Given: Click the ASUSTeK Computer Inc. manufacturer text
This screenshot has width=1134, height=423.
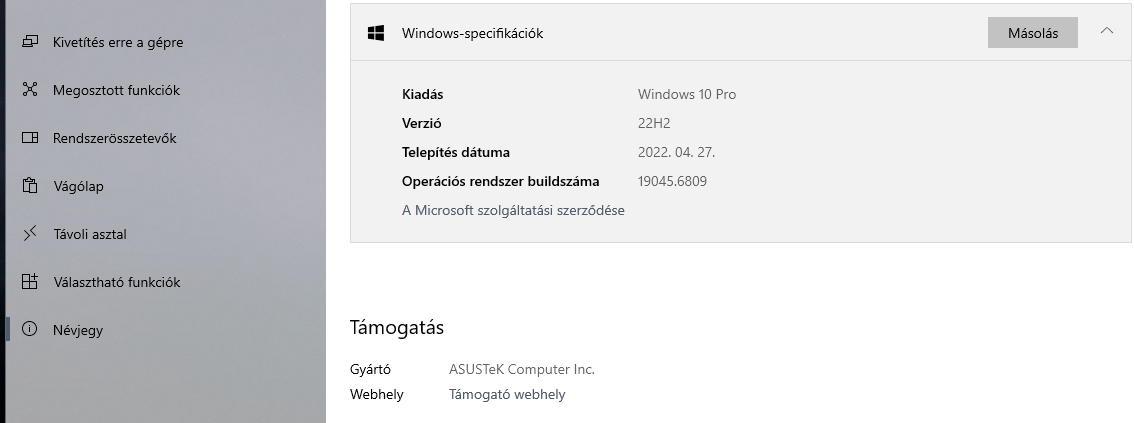Looking at the screenshot, I should pyautogui.click(x=521, y=369).
